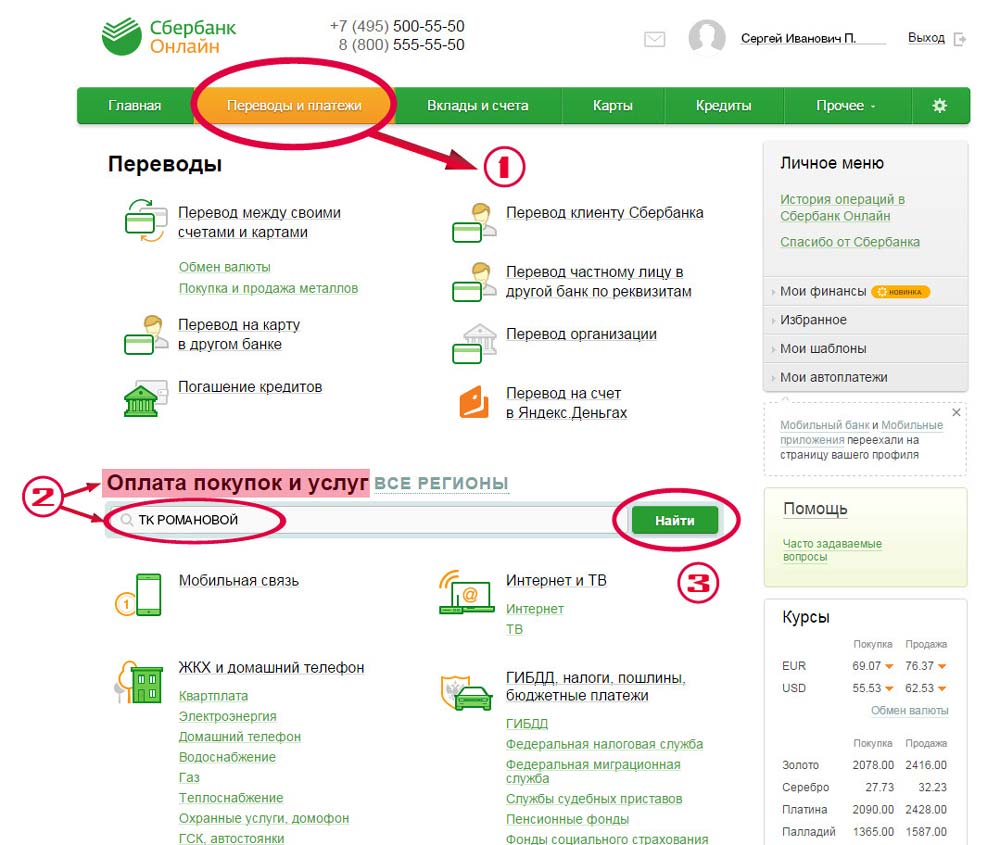The width and height of the screenshot is (1000, 845).
Task: Open the messages envelope icon
Action: click(654, 40)
